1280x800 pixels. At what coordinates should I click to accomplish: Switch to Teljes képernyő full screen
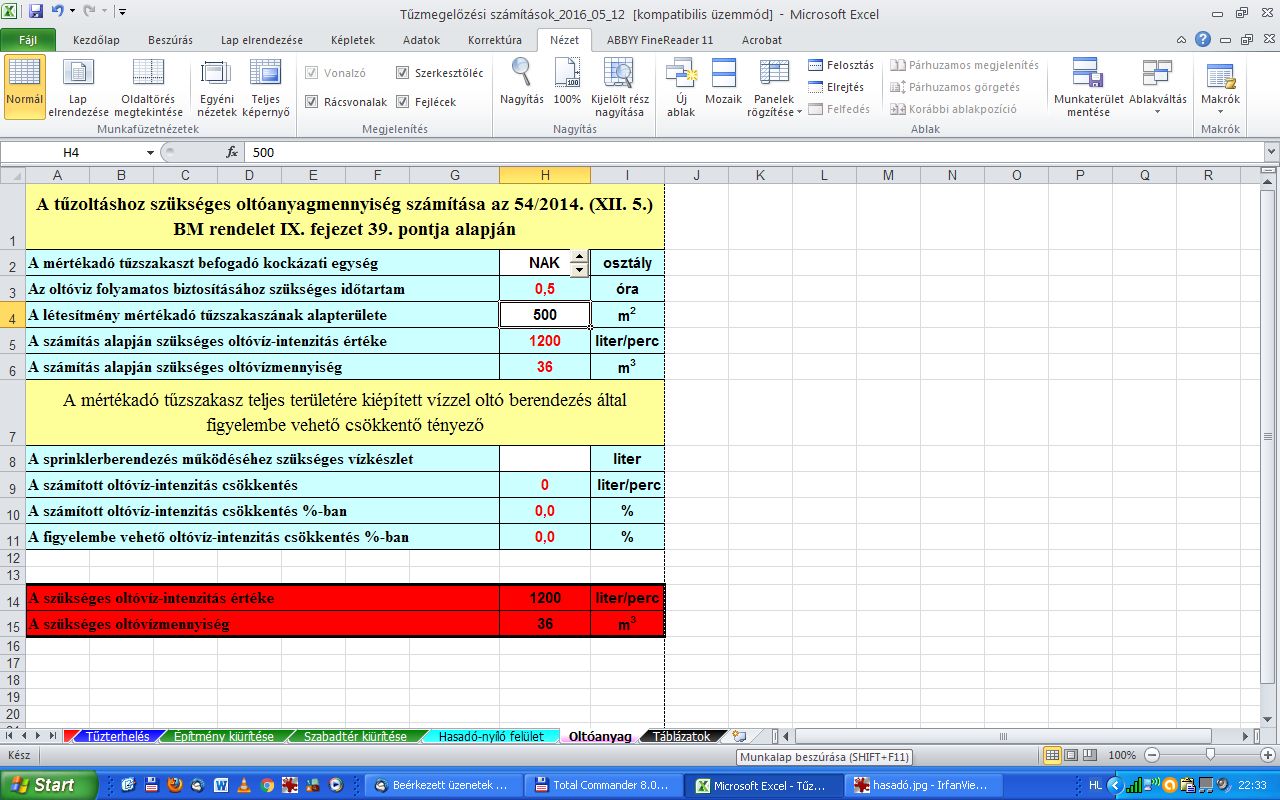coord(266,87)
